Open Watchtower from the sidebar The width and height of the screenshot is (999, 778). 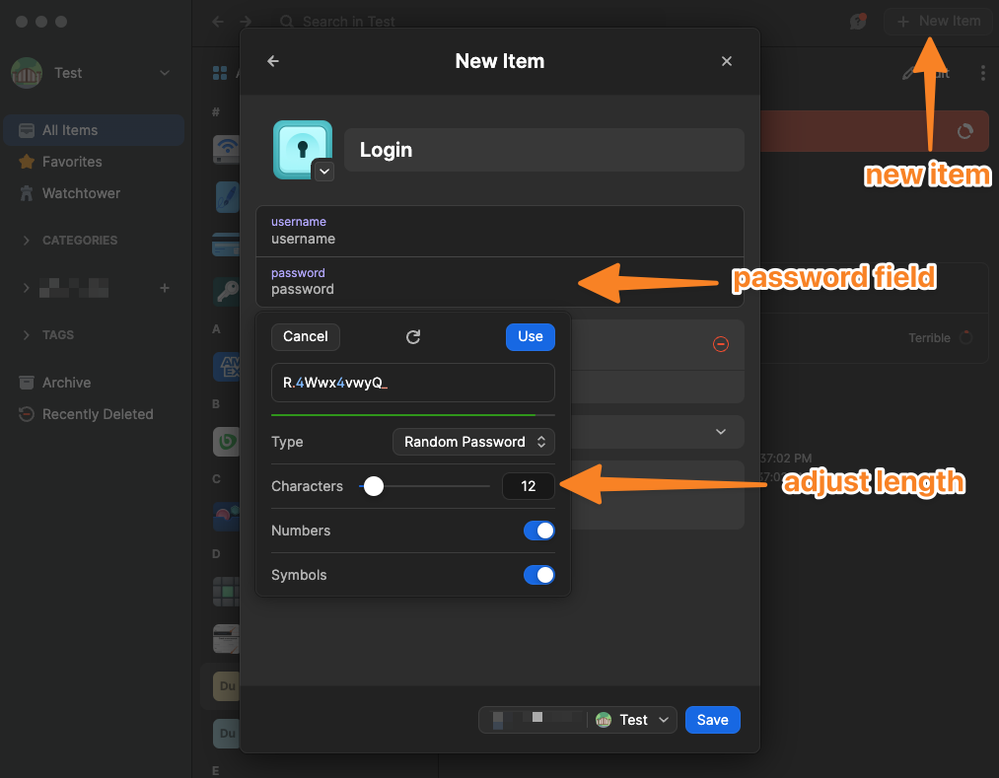pyautogui.click(x=80, y=193)
